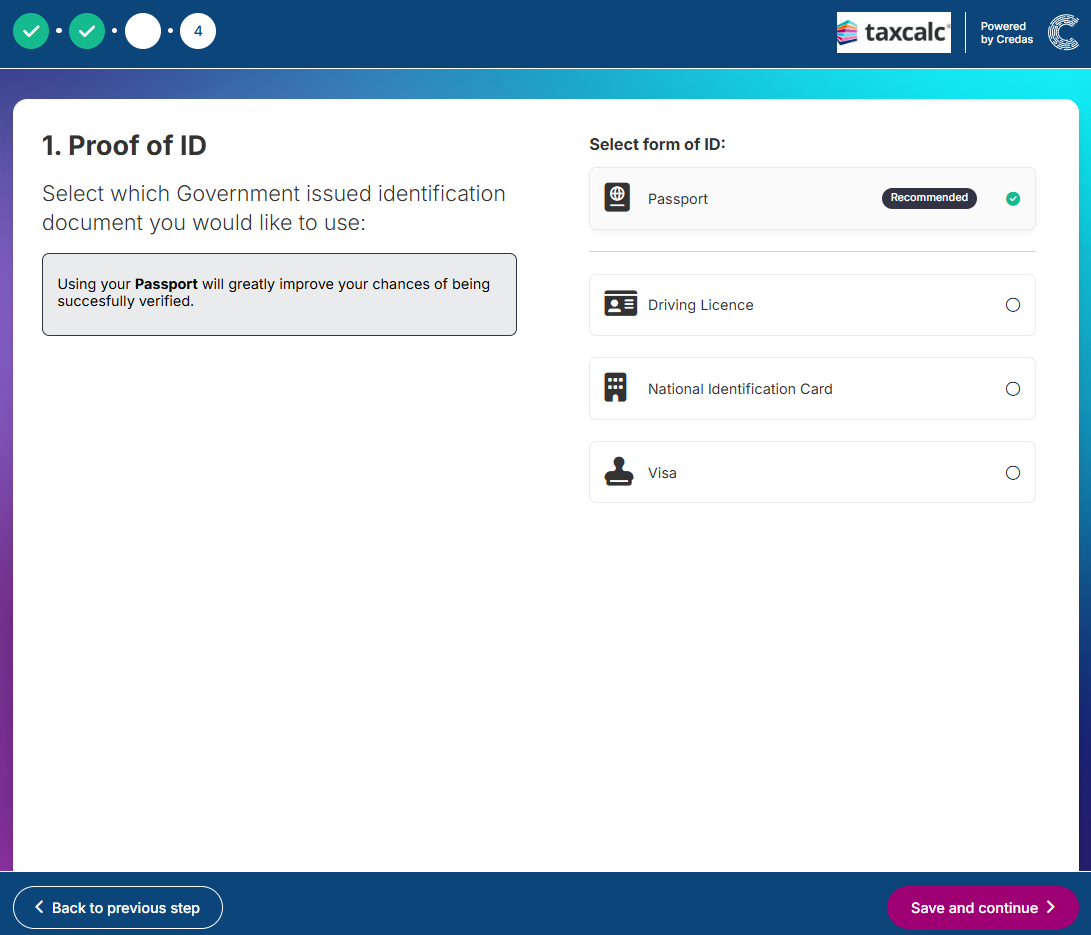Click the second completed step checkmark
1091x935 pixels.
click(87, 31)
